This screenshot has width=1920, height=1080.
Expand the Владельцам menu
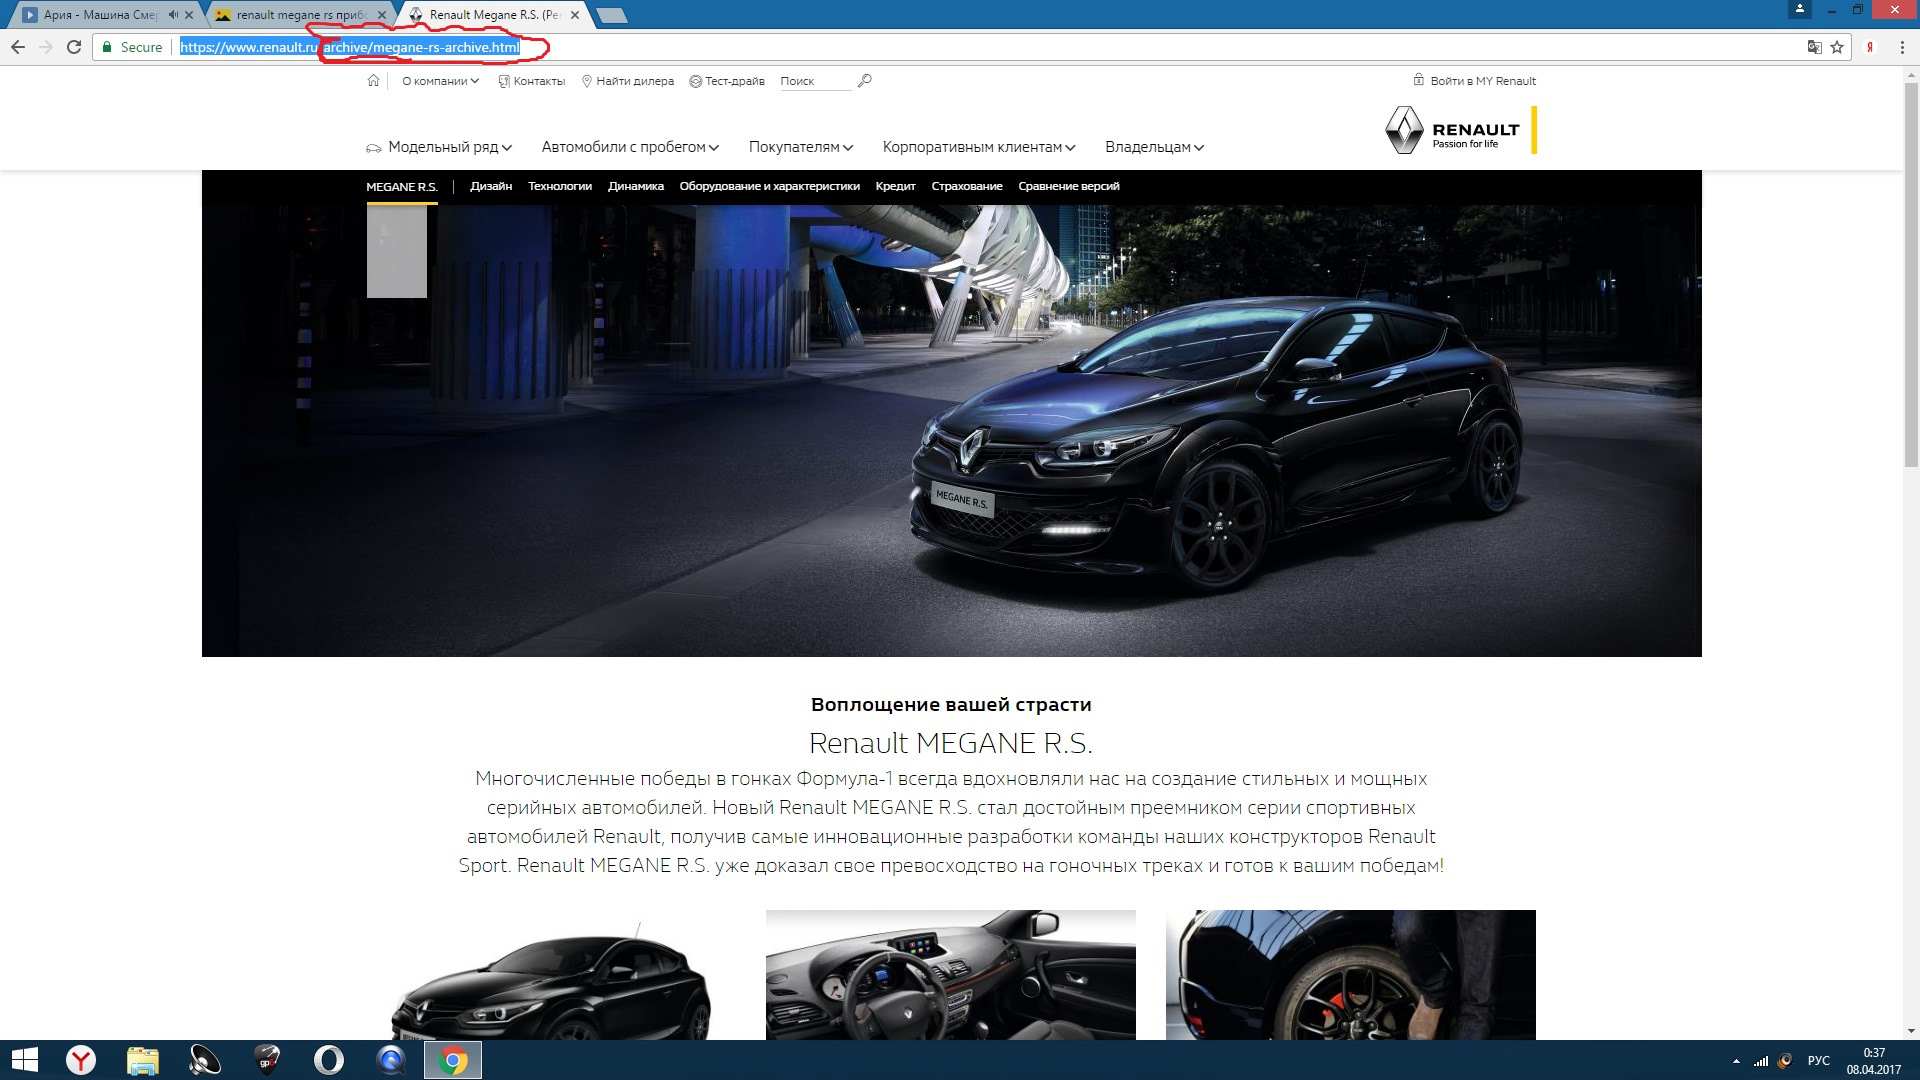click(x=1154, y=147)
